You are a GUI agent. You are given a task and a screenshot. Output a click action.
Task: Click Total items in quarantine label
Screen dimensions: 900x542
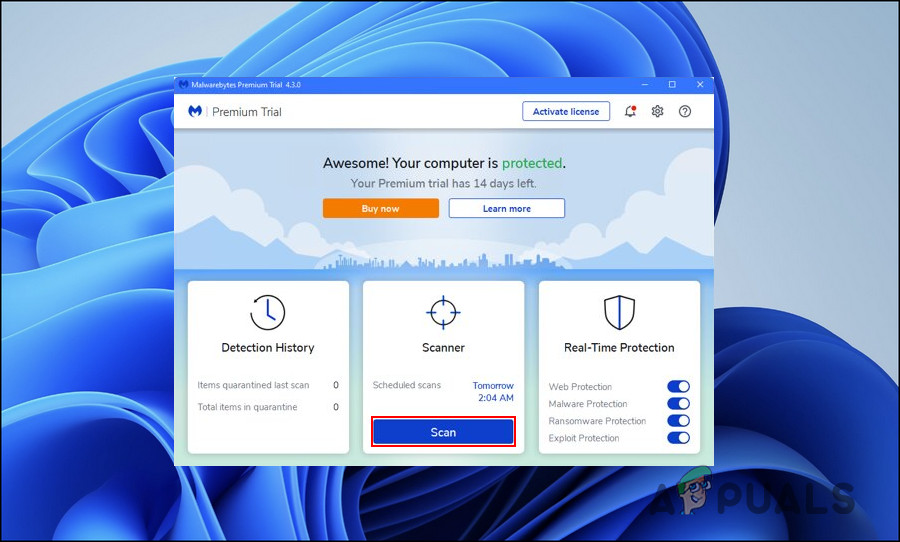tap(247, 407)
